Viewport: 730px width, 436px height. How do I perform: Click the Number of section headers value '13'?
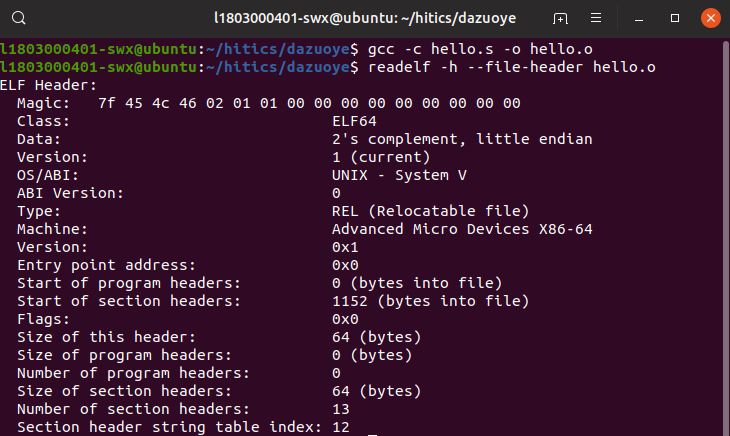point(341,409)
